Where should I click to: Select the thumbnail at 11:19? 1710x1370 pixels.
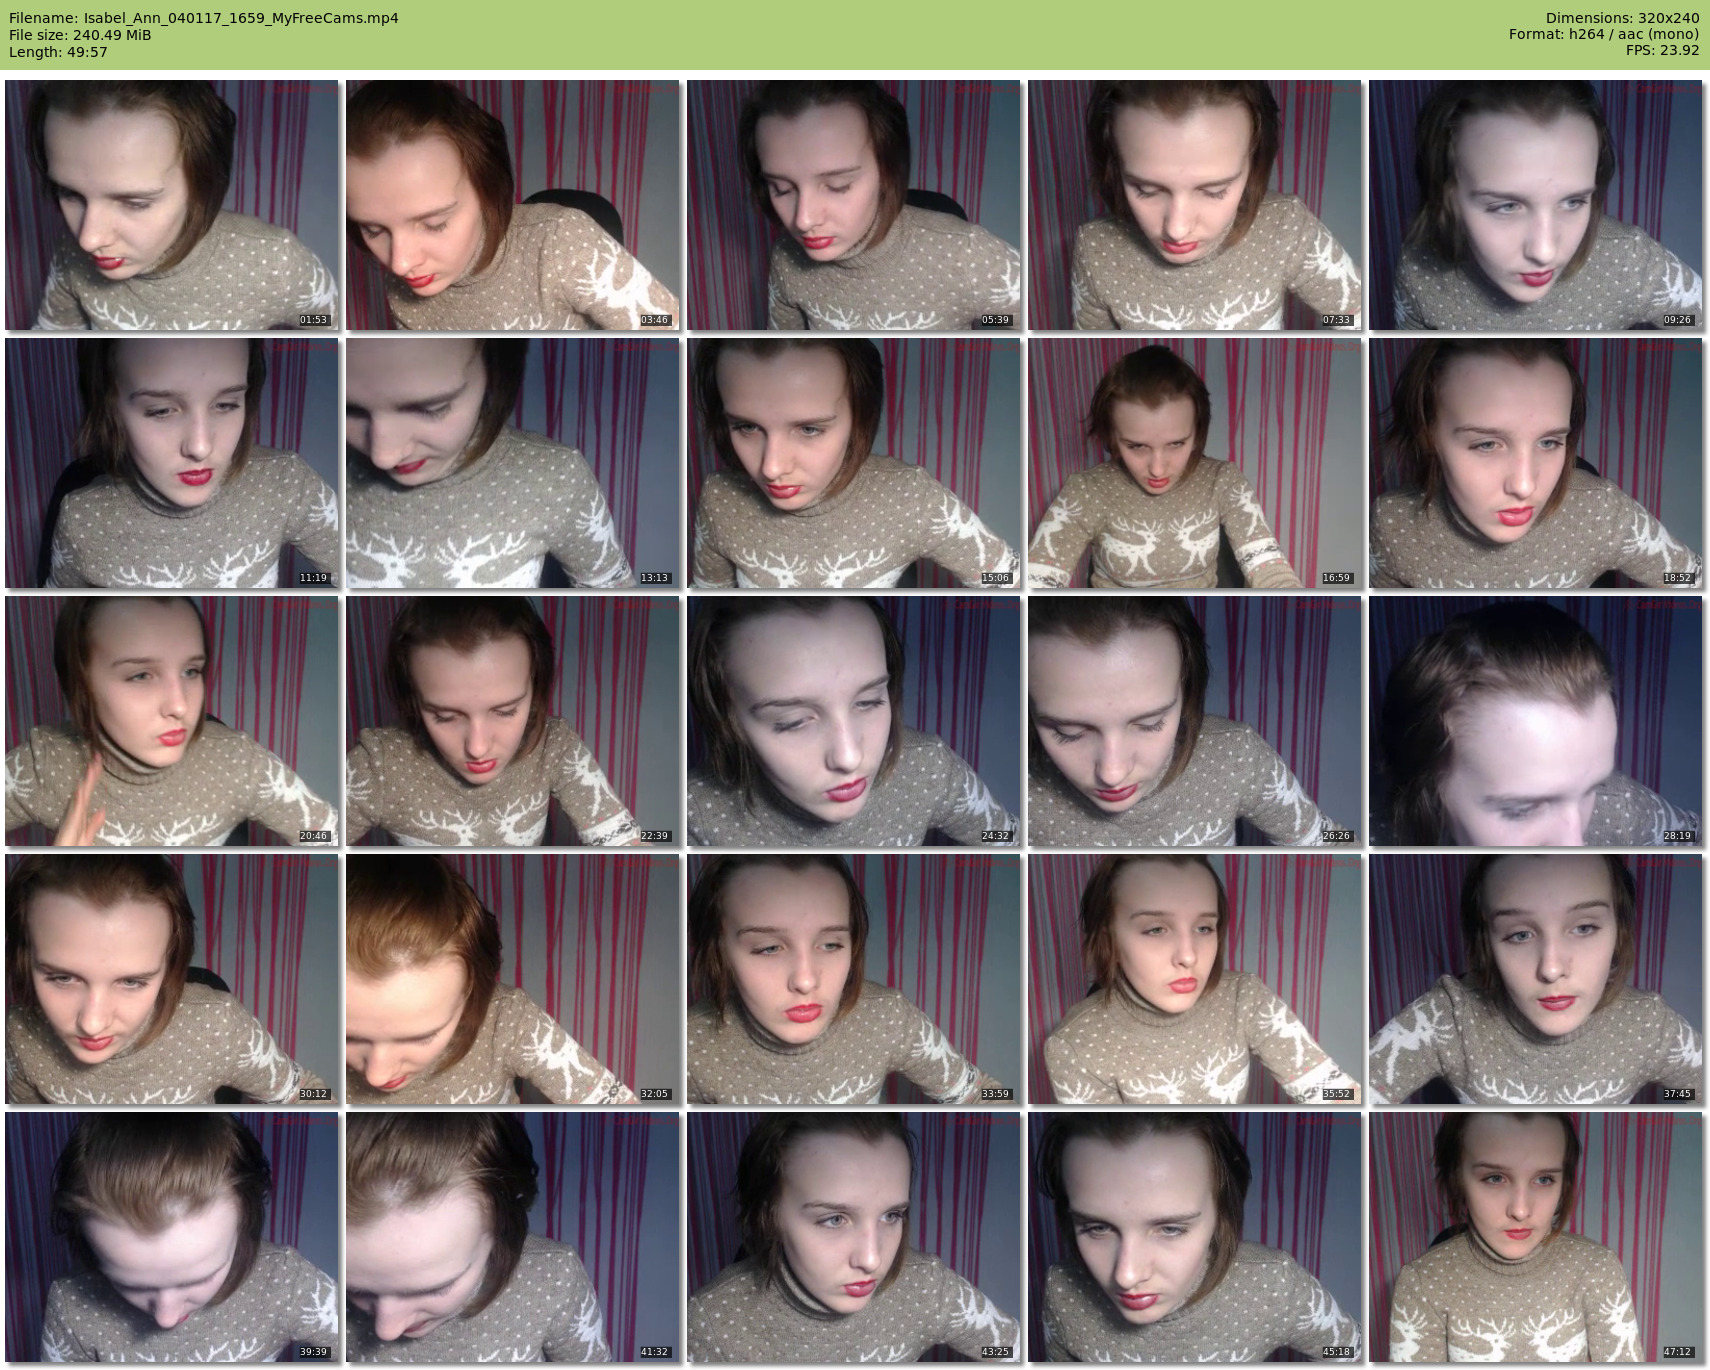[172, 463]
